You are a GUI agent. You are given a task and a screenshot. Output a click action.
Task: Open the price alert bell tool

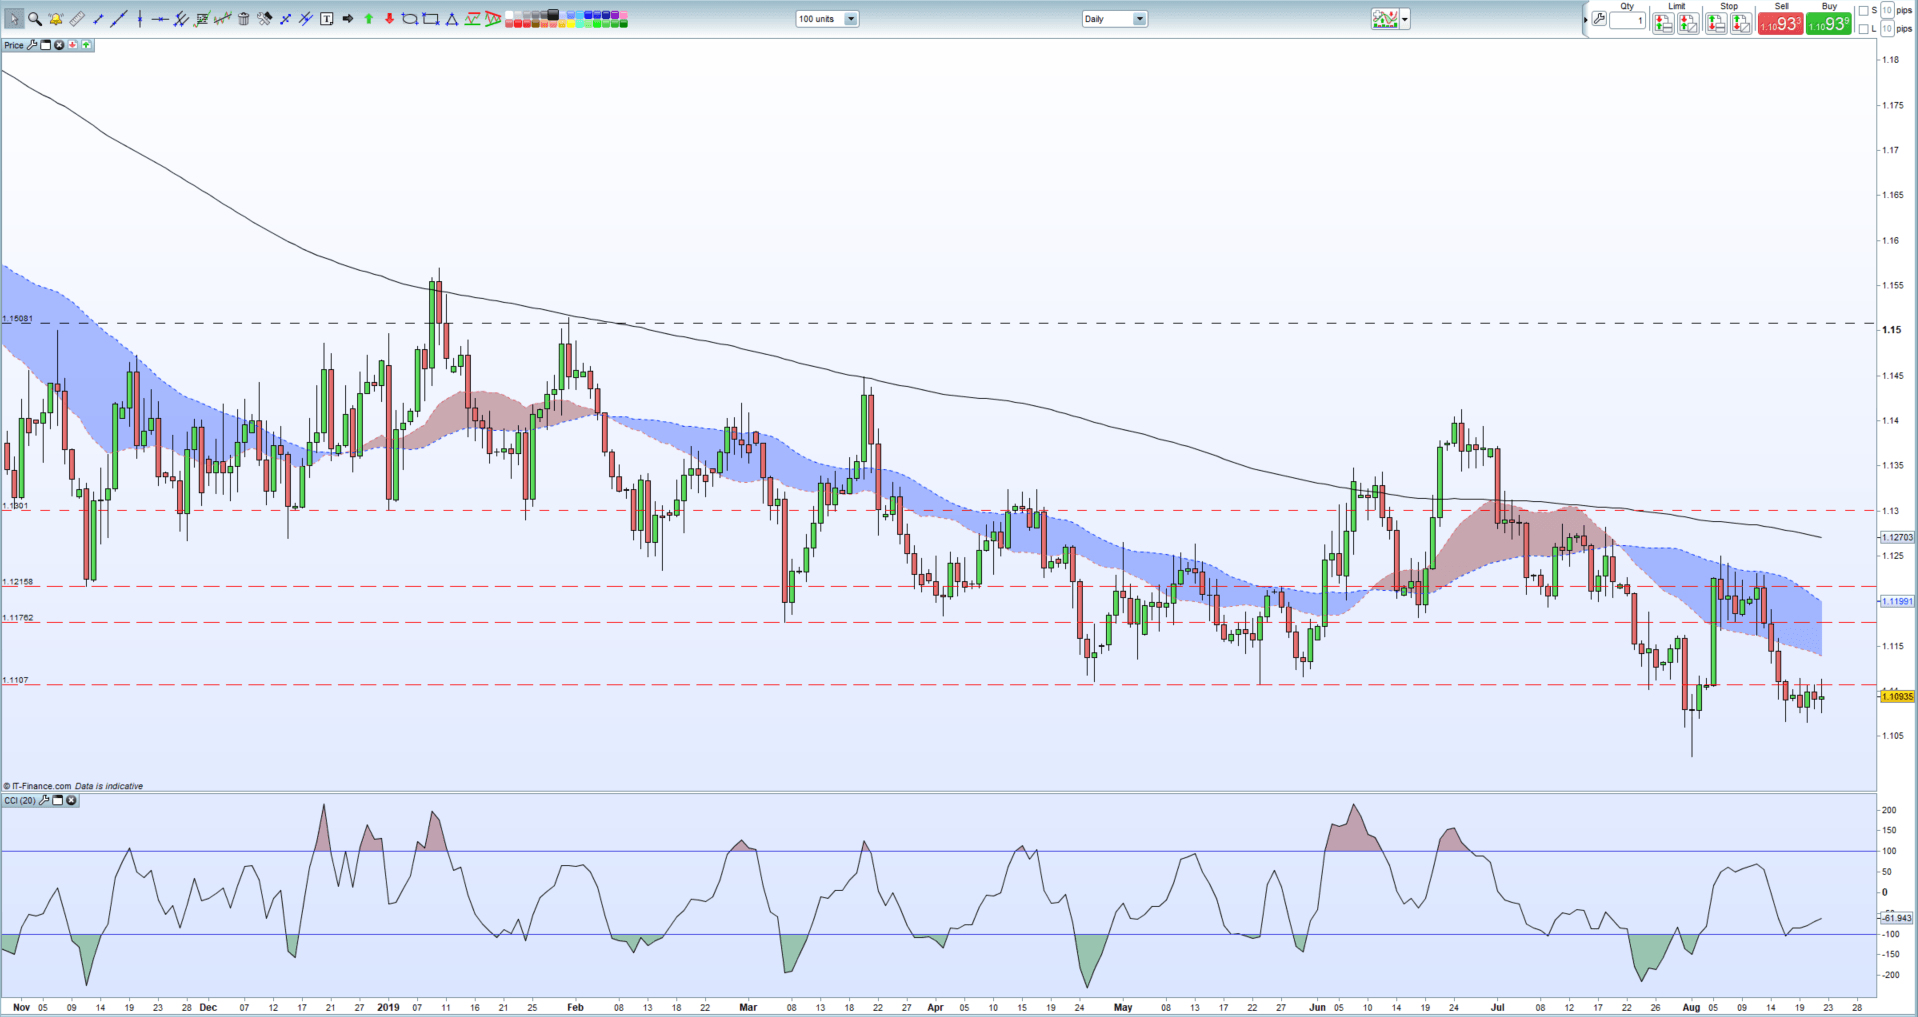click(56, 19)
